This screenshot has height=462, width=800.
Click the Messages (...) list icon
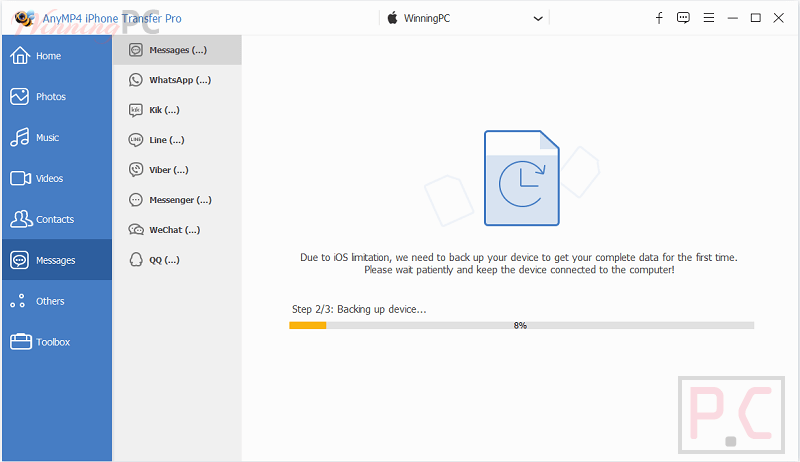pyautogui.click(x=136, y=50)
